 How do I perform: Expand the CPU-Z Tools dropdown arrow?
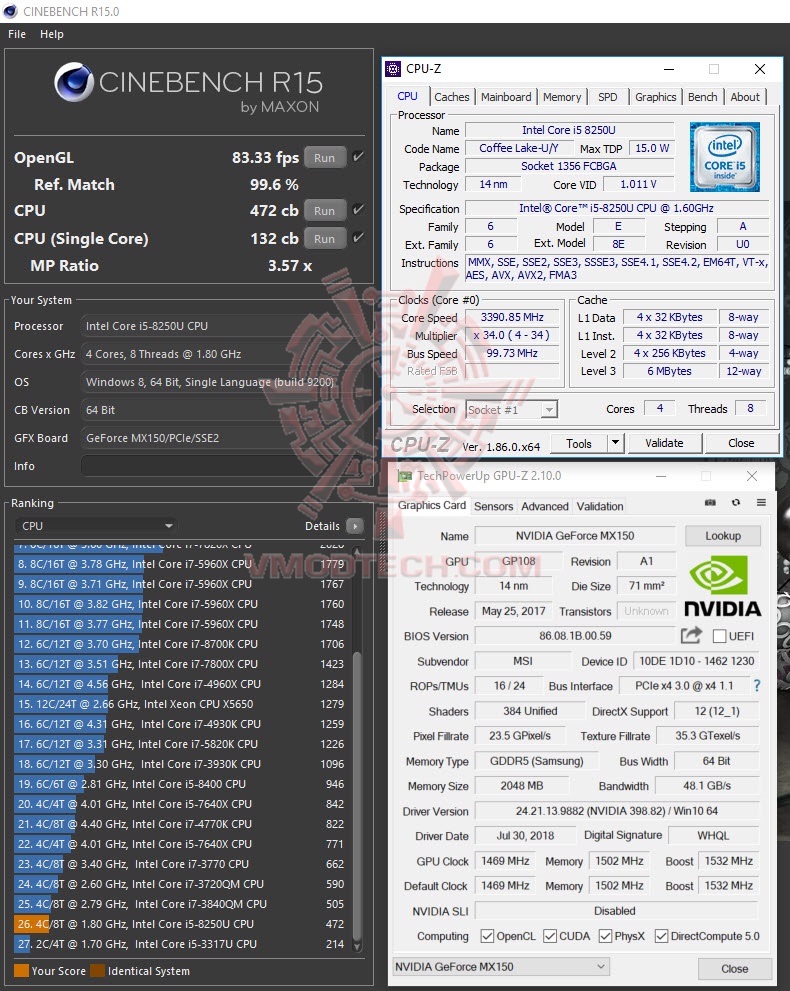tap(616, 443)
